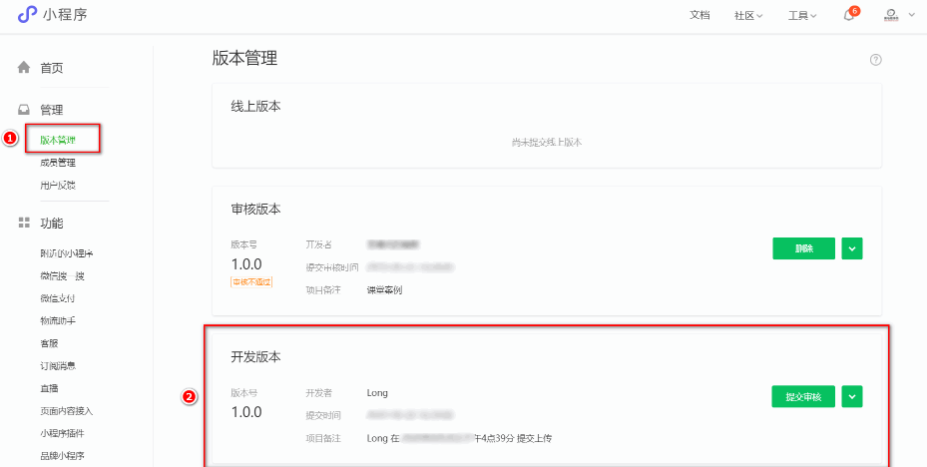Image resolution: width=927 pixels, height=467 pixels.
Task: Click the 审核不通过 status tag
Action: (x=251, y=282)
